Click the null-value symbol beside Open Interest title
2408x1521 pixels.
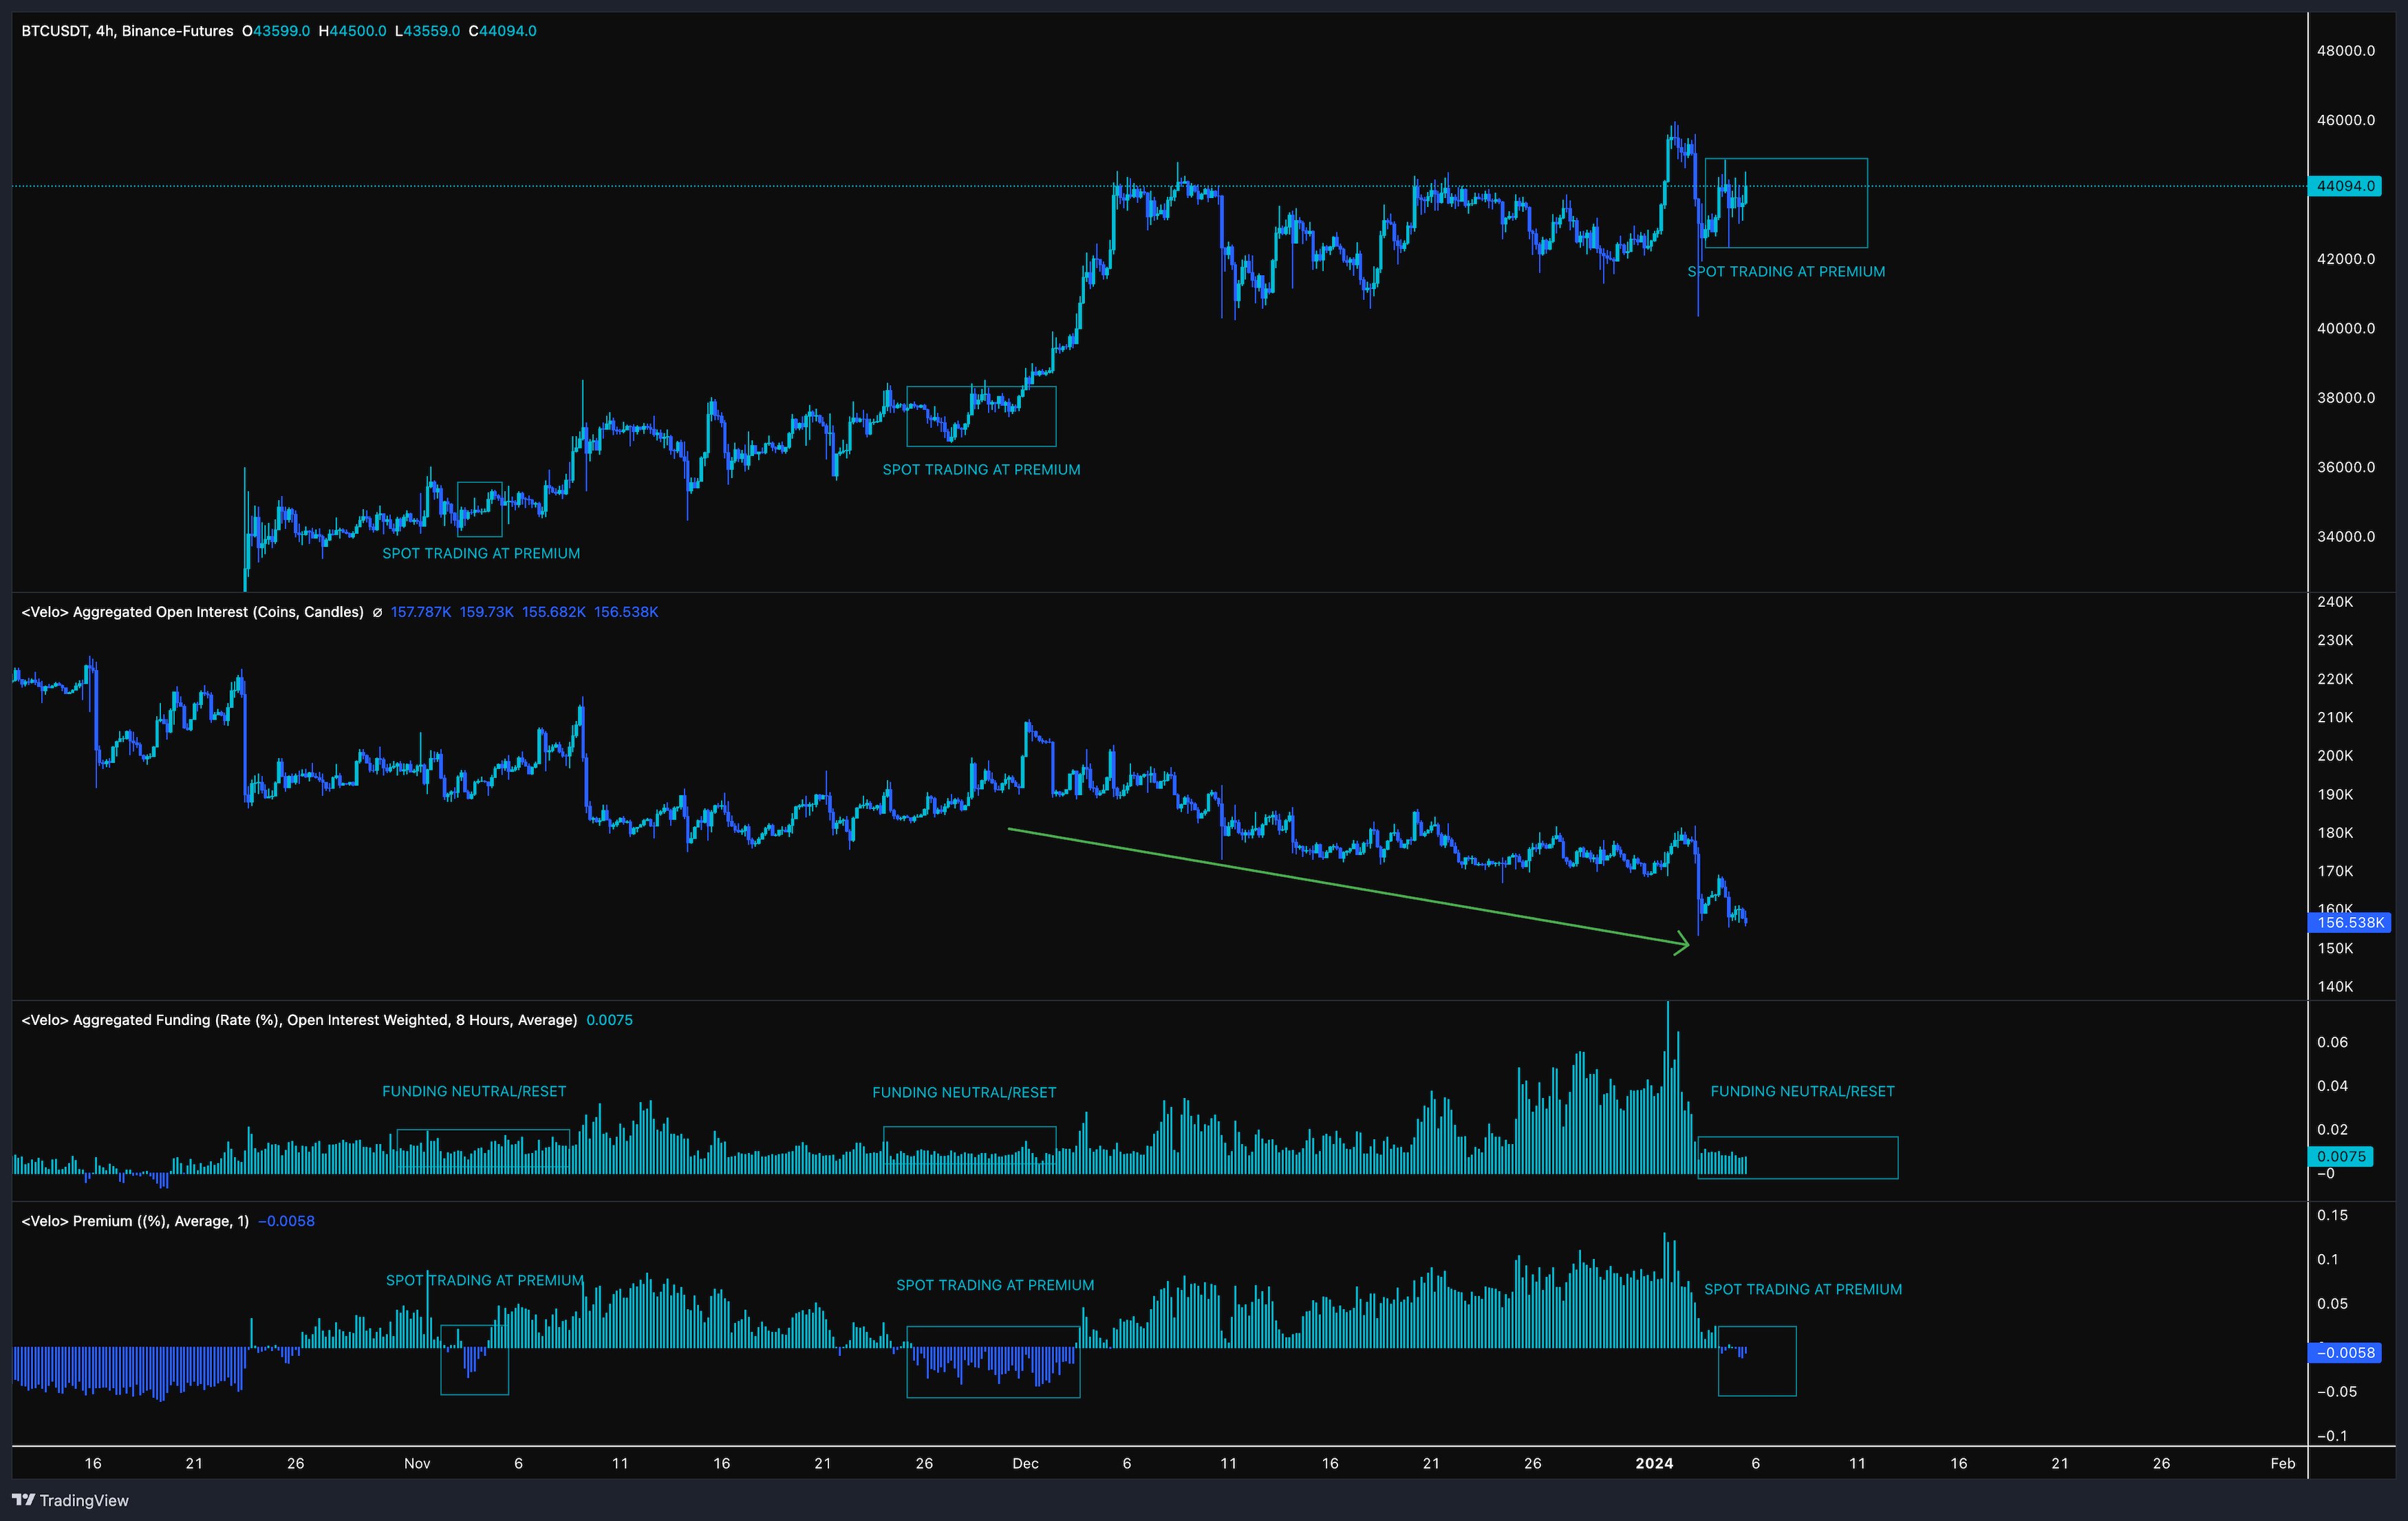pyautogui.click(x=377, y=613)
